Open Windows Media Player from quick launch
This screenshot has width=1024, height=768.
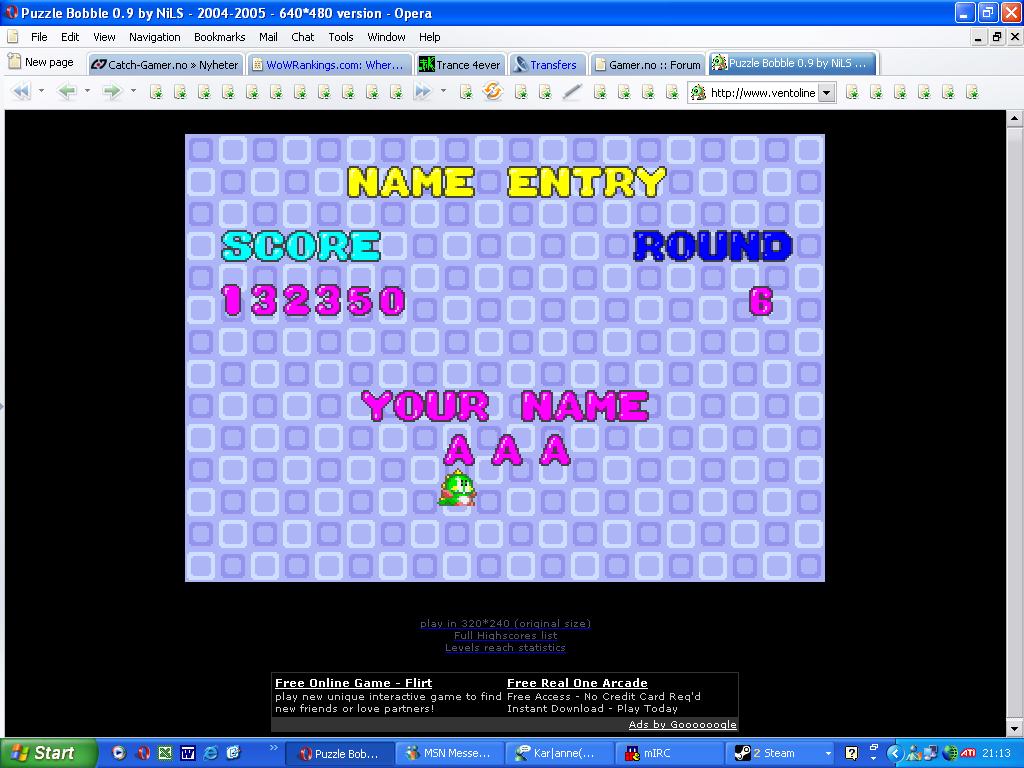(118, 753)
